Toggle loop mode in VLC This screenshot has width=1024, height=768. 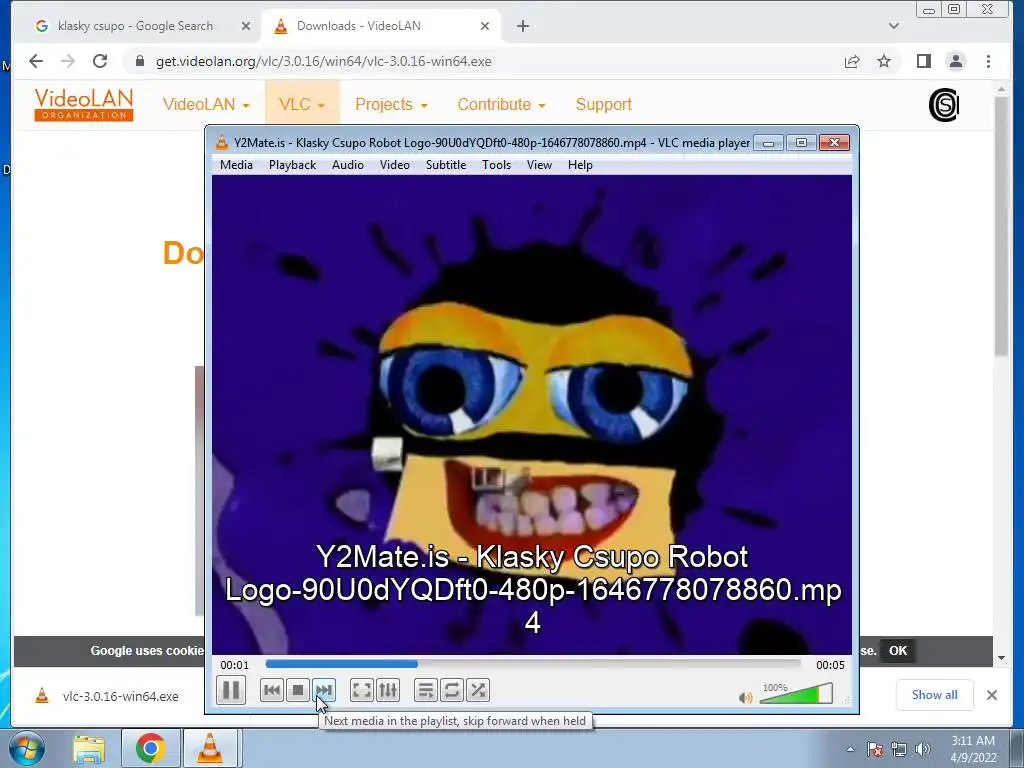[x=452, y=690]
